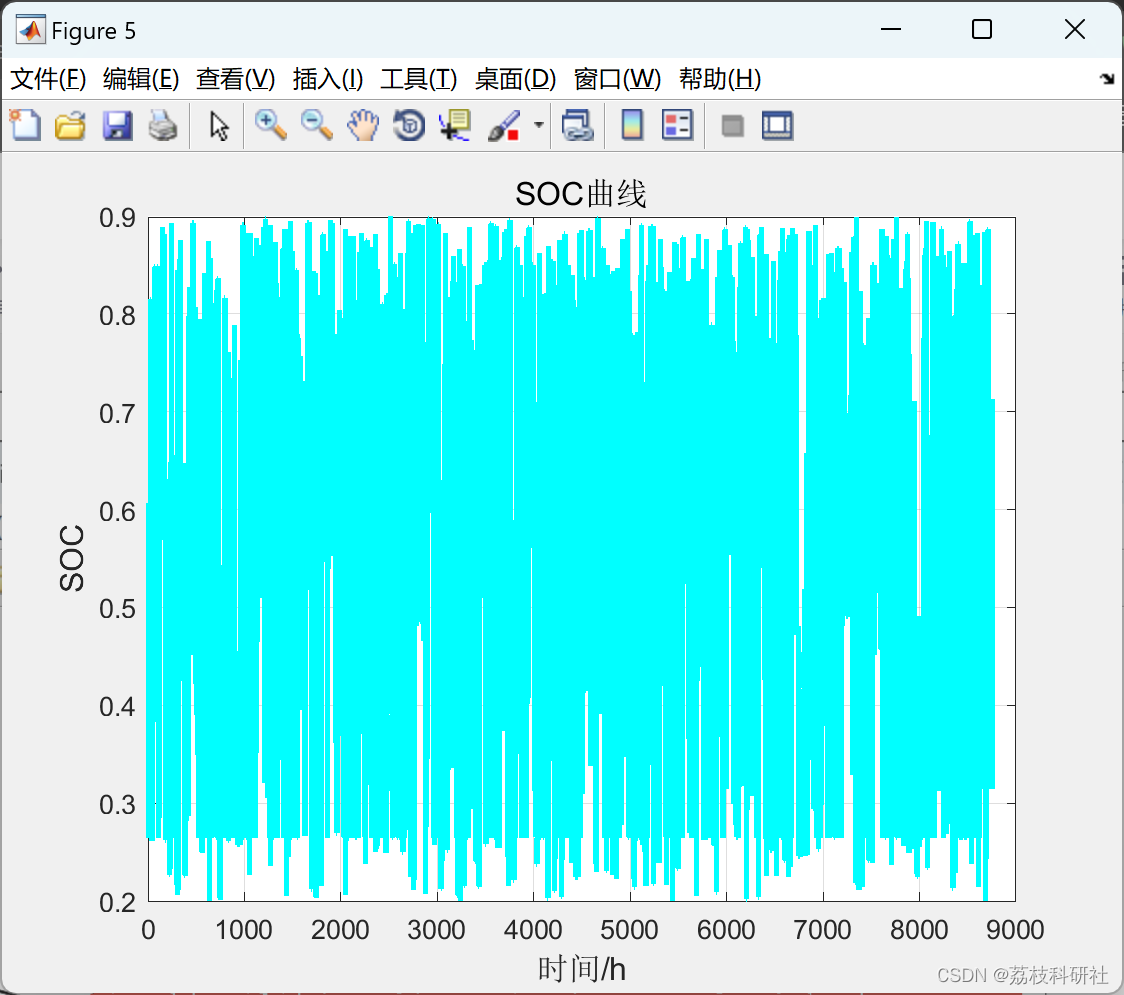Select the Edit Plot arrow tool

219,126
